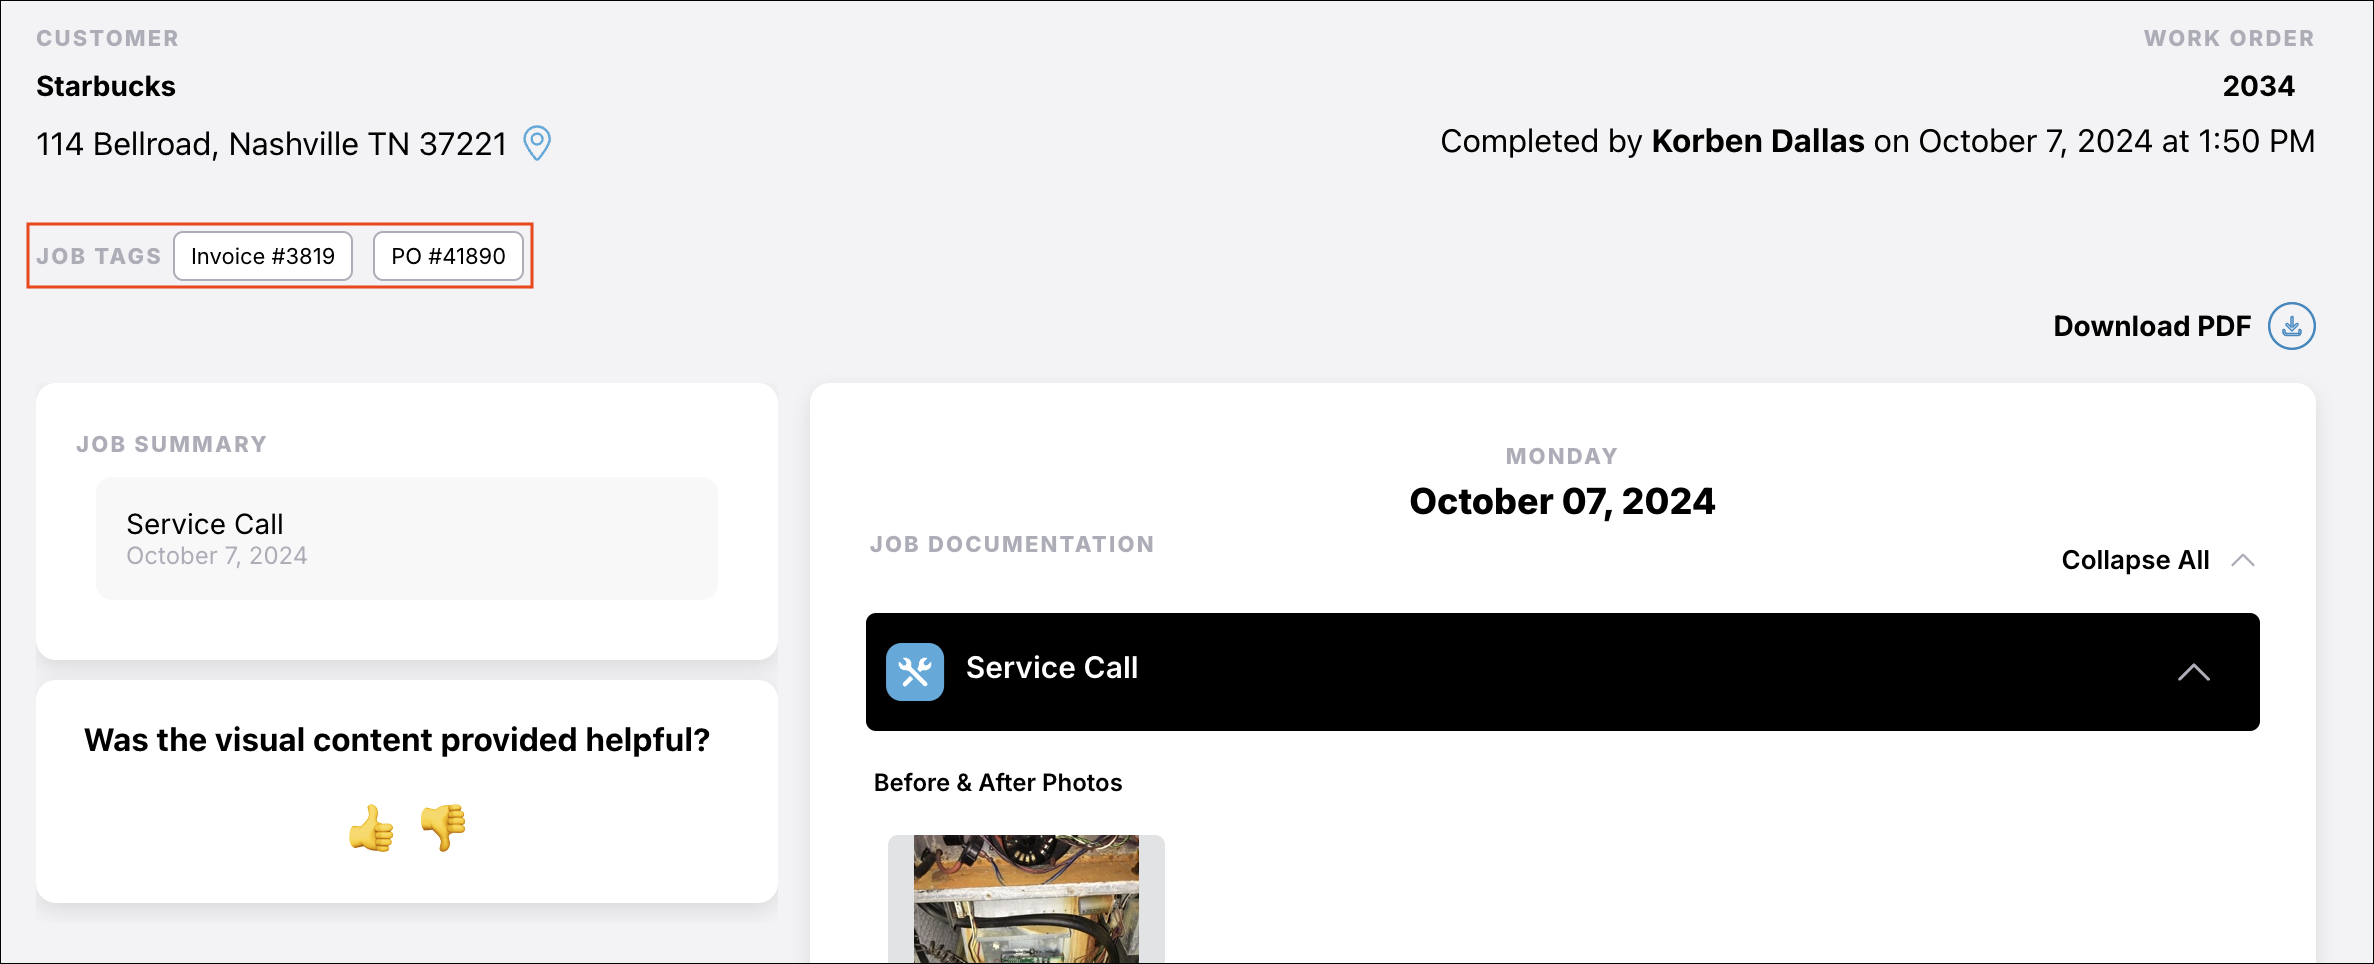Viewport: 2374px width, 964px height.
Task: Click the Korben Dallas name
Action: [1757, 141]
